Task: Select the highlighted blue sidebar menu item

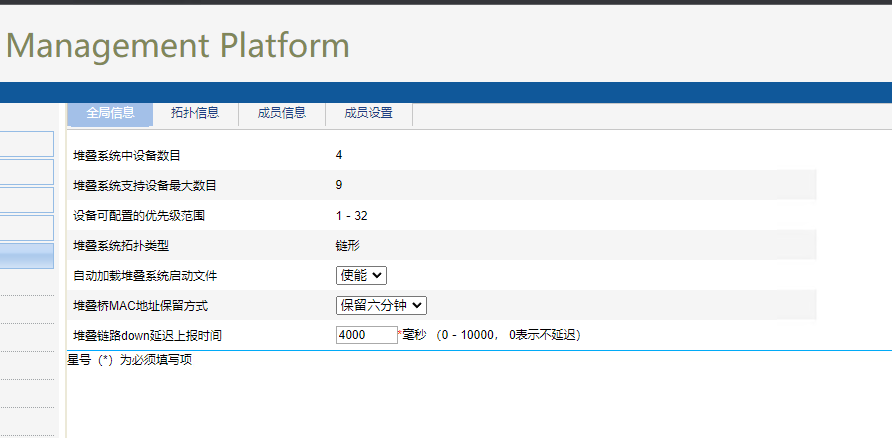Action: pyautogui.click(x=27, y=256)
